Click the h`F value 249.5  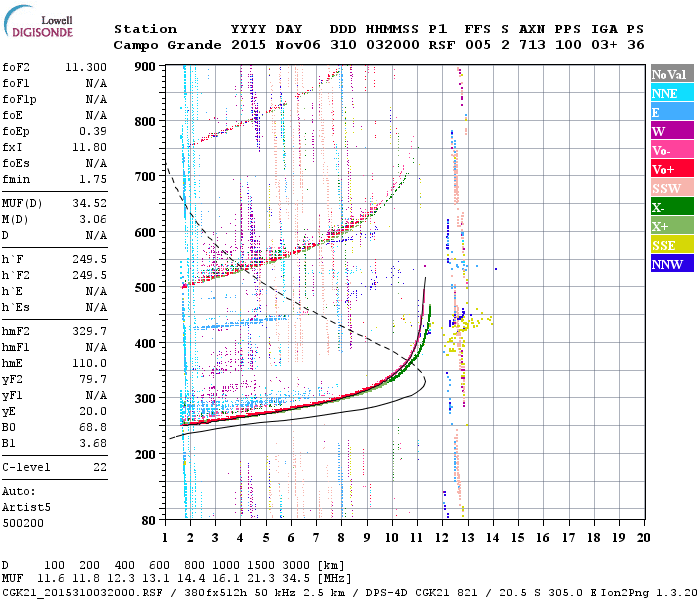click(x=90, y=259)
